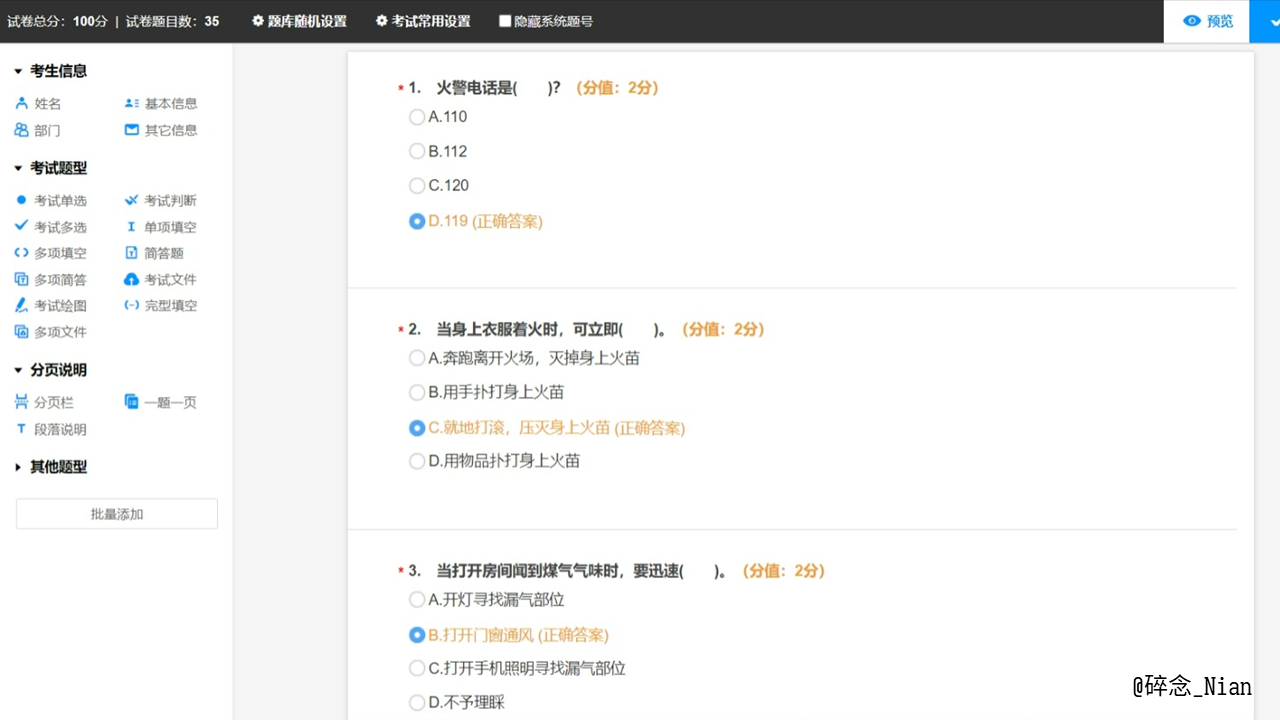The image size is (1280, 720).
Task: Toggle the 隐藏系统题号 checkbox
Action: point(505,21)
